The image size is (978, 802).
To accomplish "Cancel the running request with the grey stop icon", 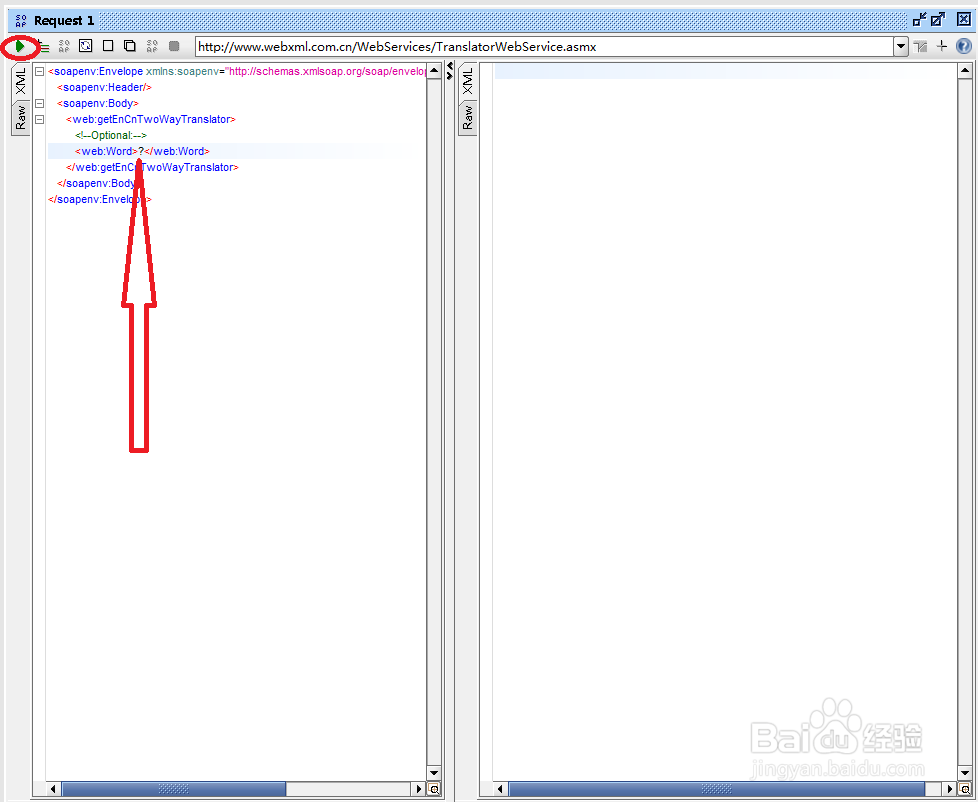I will (174, 46).
